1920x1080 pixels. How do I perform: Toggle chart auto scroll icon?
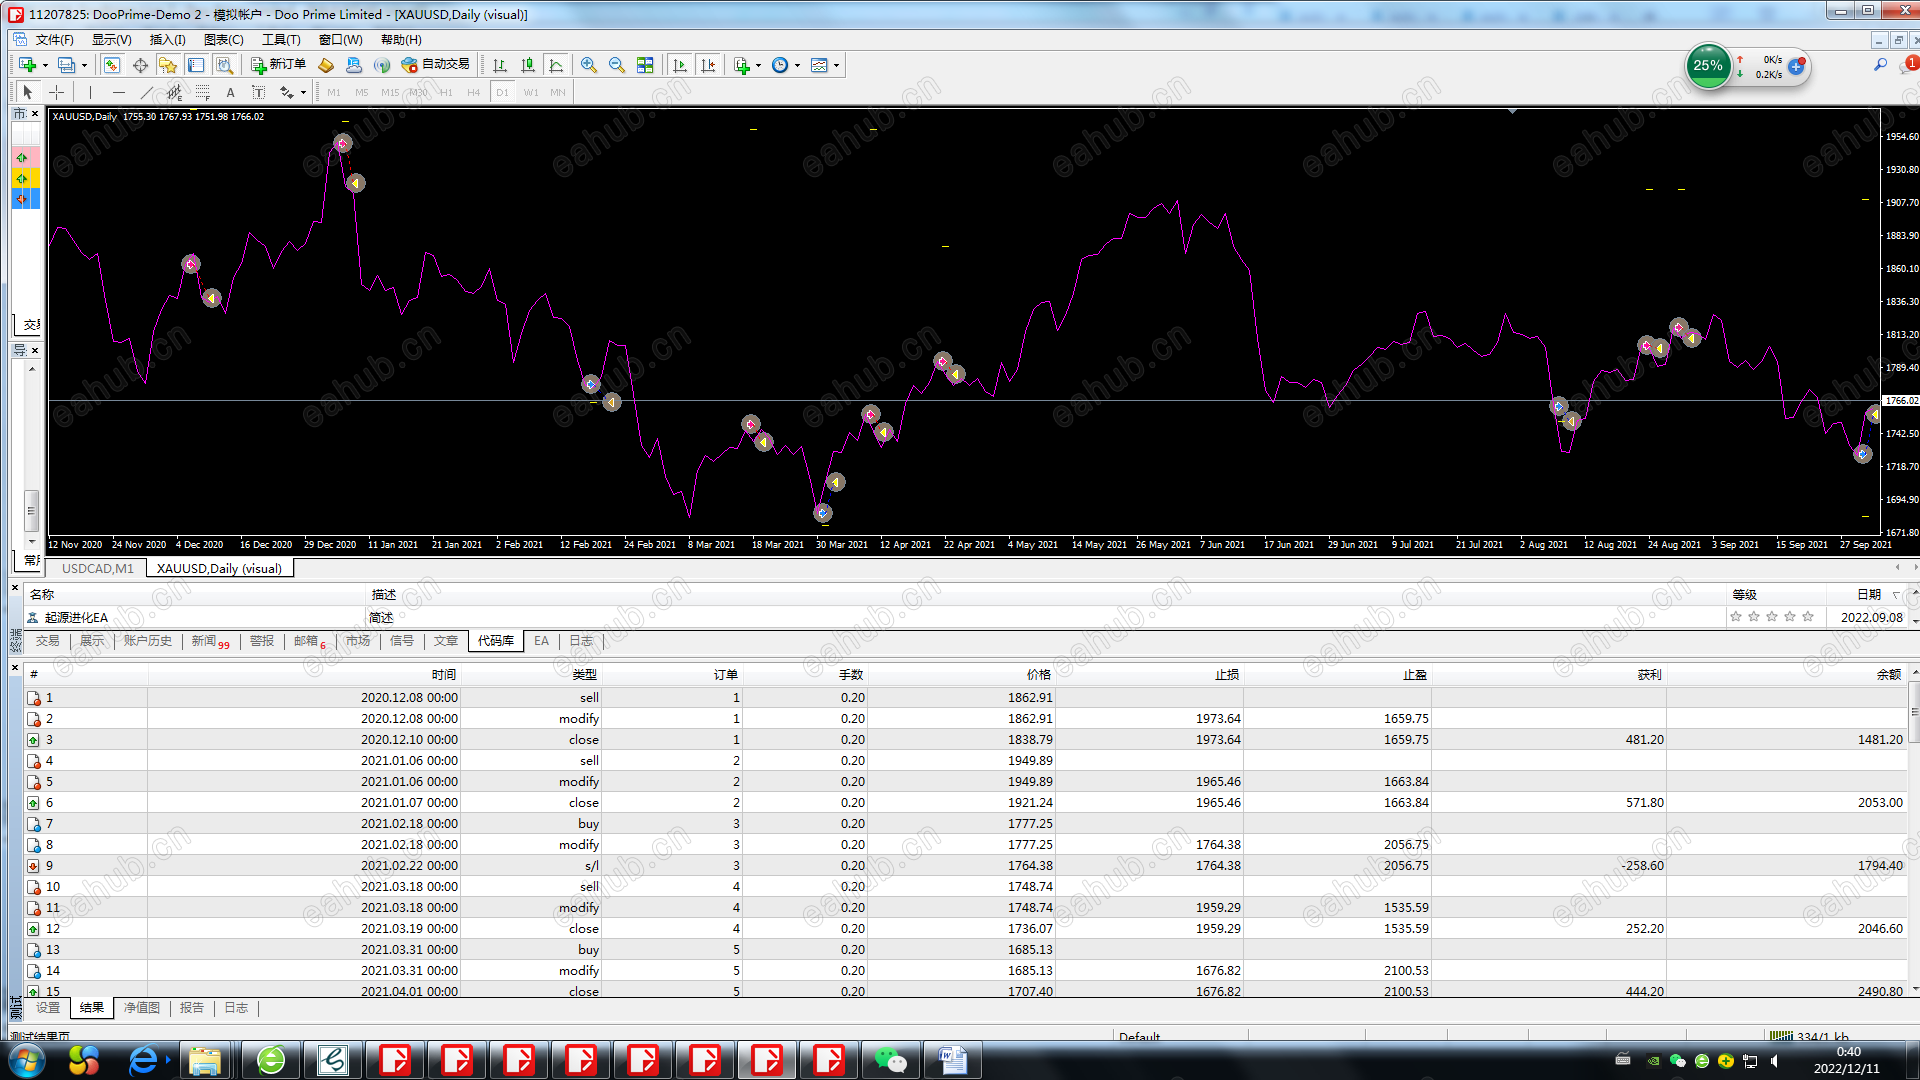680,65
